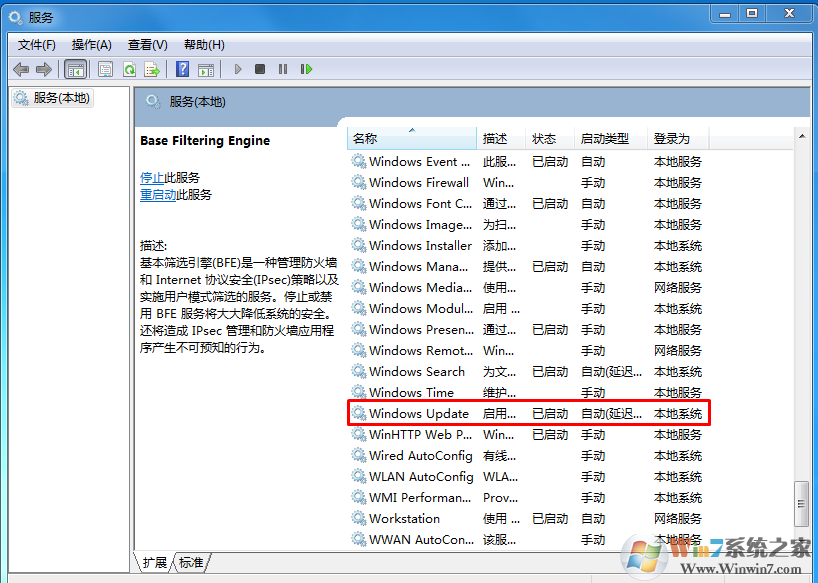Screen dimensions: 818x583
Task: Open the 操作(A) menu
Action: (x=92, y=45)
